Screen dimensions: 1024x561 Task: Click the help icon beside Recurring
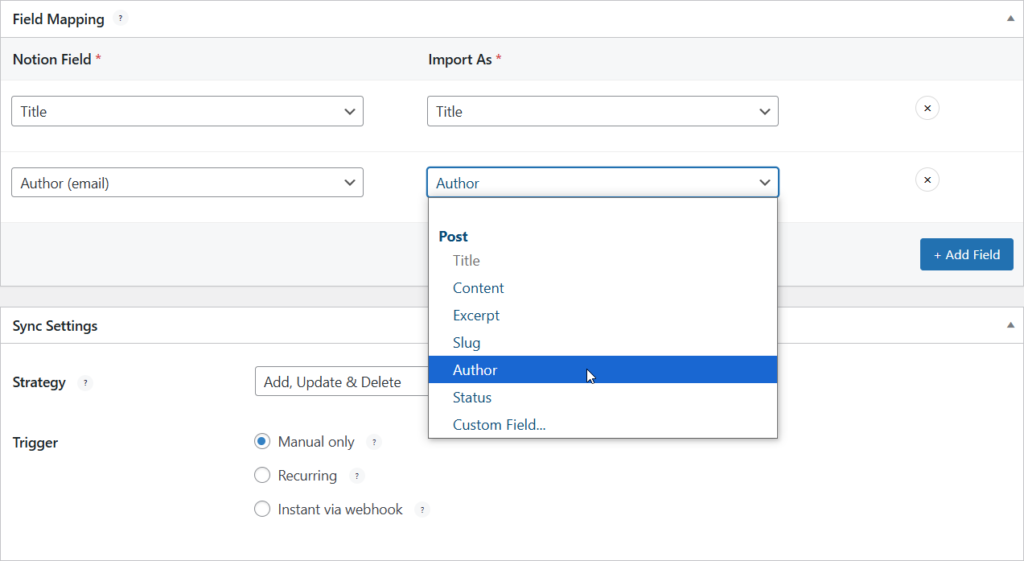coord(356,475)
